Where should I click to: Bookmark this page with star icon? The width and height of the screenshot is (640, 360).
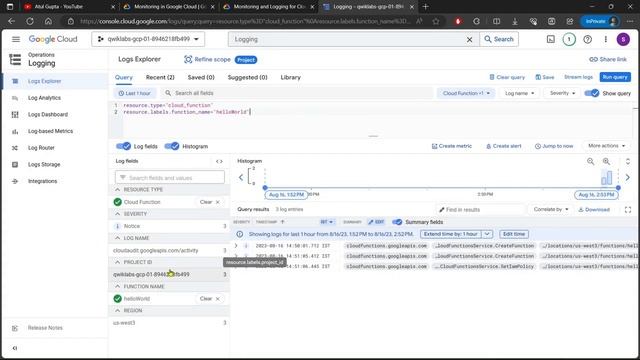(x=436, y=21)
